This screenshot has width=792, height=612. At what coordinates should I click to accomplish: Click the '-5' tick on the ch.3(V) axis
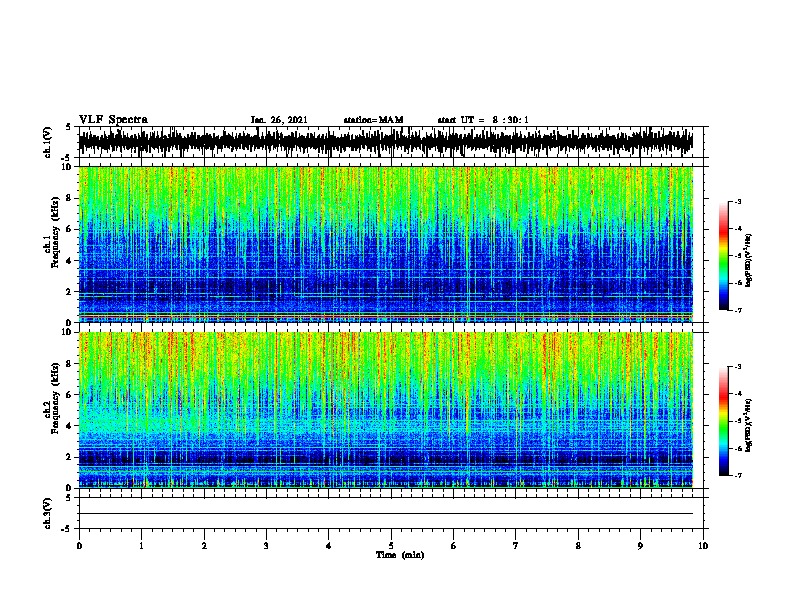pyautogui.click(x=67, y=529)
